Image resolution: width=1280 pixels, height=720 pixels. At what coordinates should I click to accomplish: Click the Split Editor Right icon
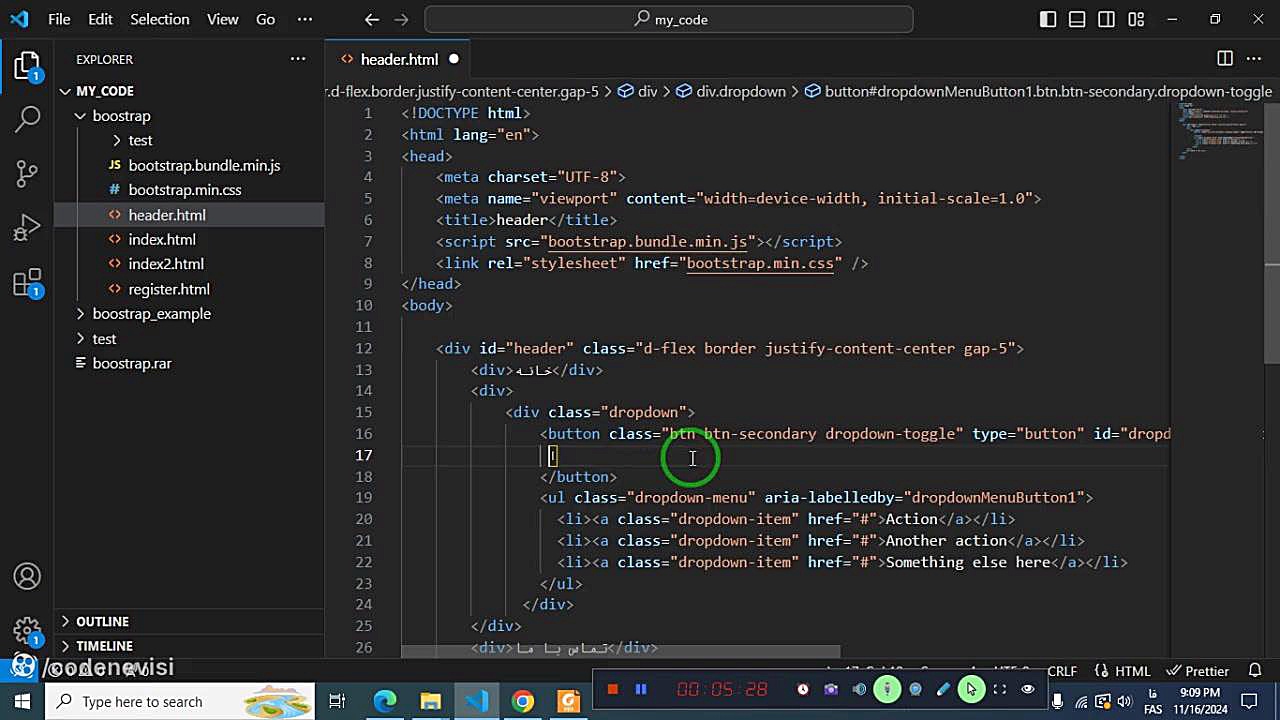click(1225, 59)
